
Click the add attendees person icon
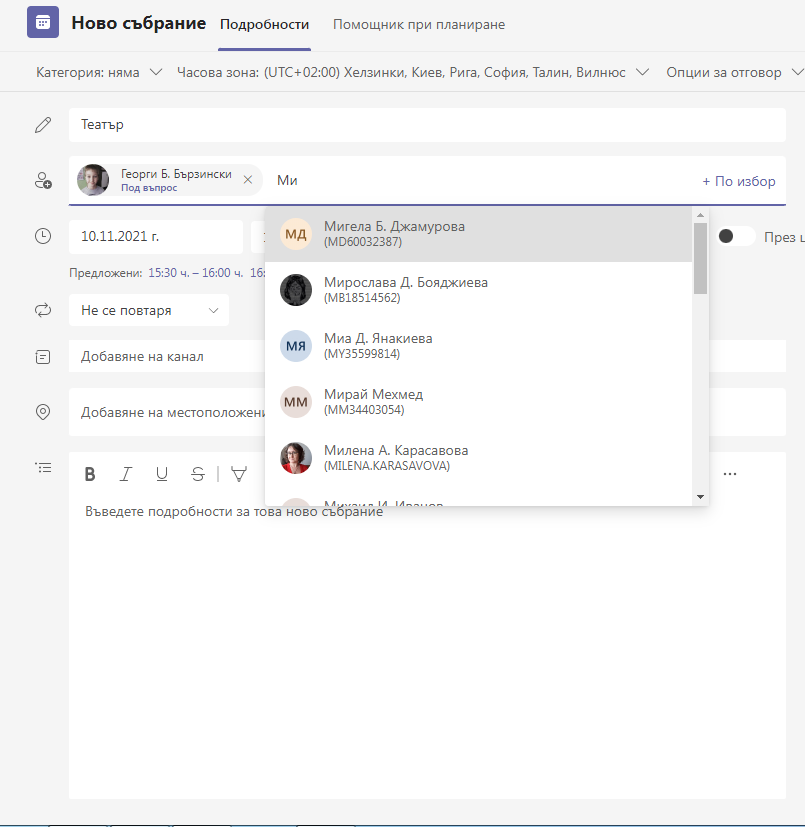tap(43, 180)
